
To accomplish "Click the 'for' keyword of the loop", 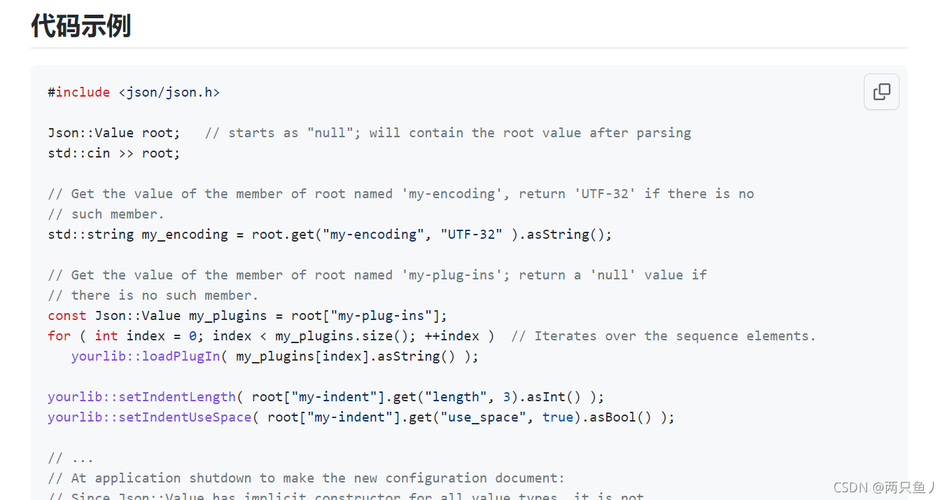I will tap(59, 336).
